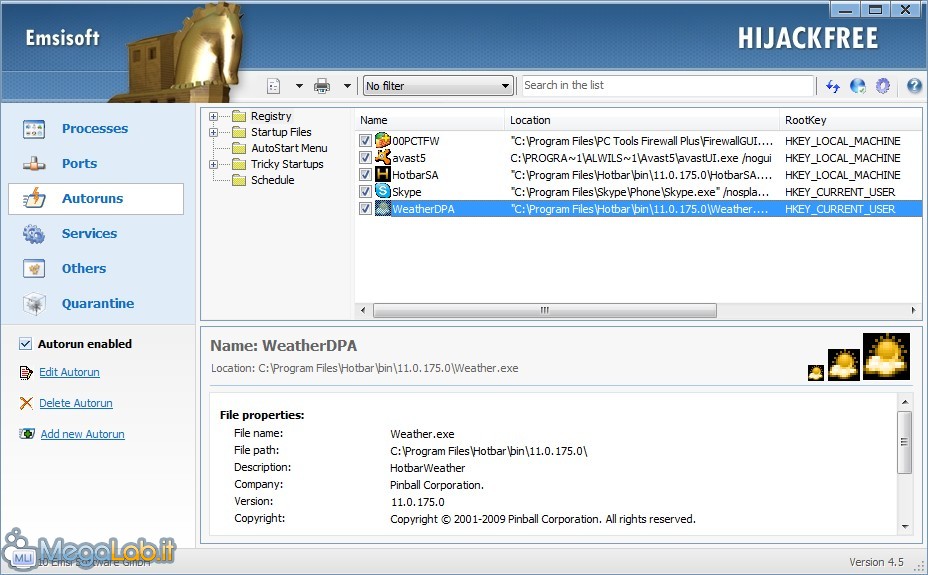
Task: Click the refresh arrows toolbar icon
Action: 833,86
